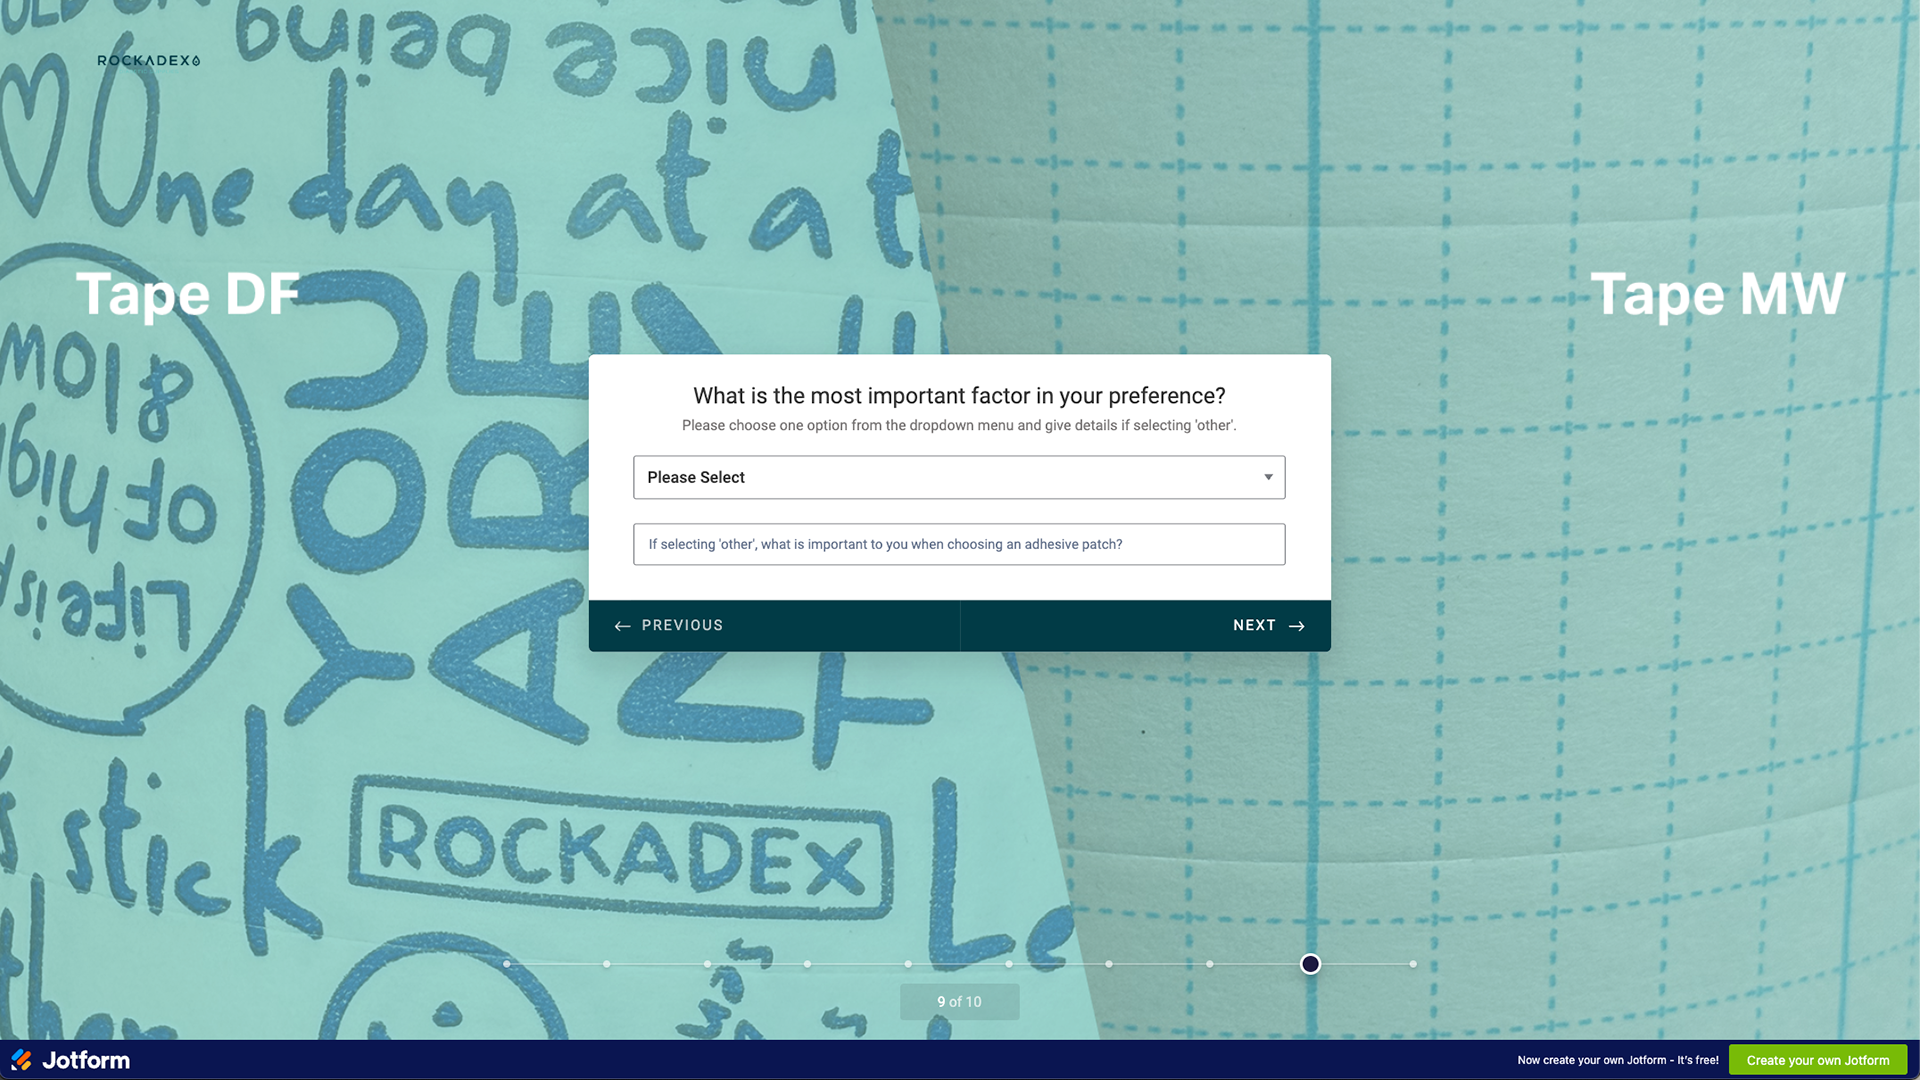1920x1080 pixels.
Task: Focus the 'If selecting other' text field
Action: (x=958, y=544)
